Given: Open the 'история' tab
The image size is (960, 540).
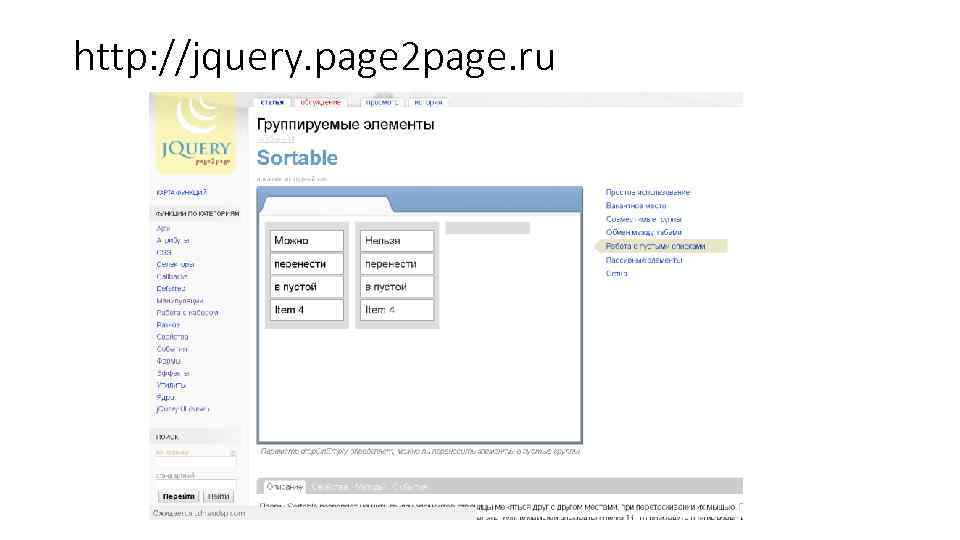Looking at the screenshot, I should [428, 102].
